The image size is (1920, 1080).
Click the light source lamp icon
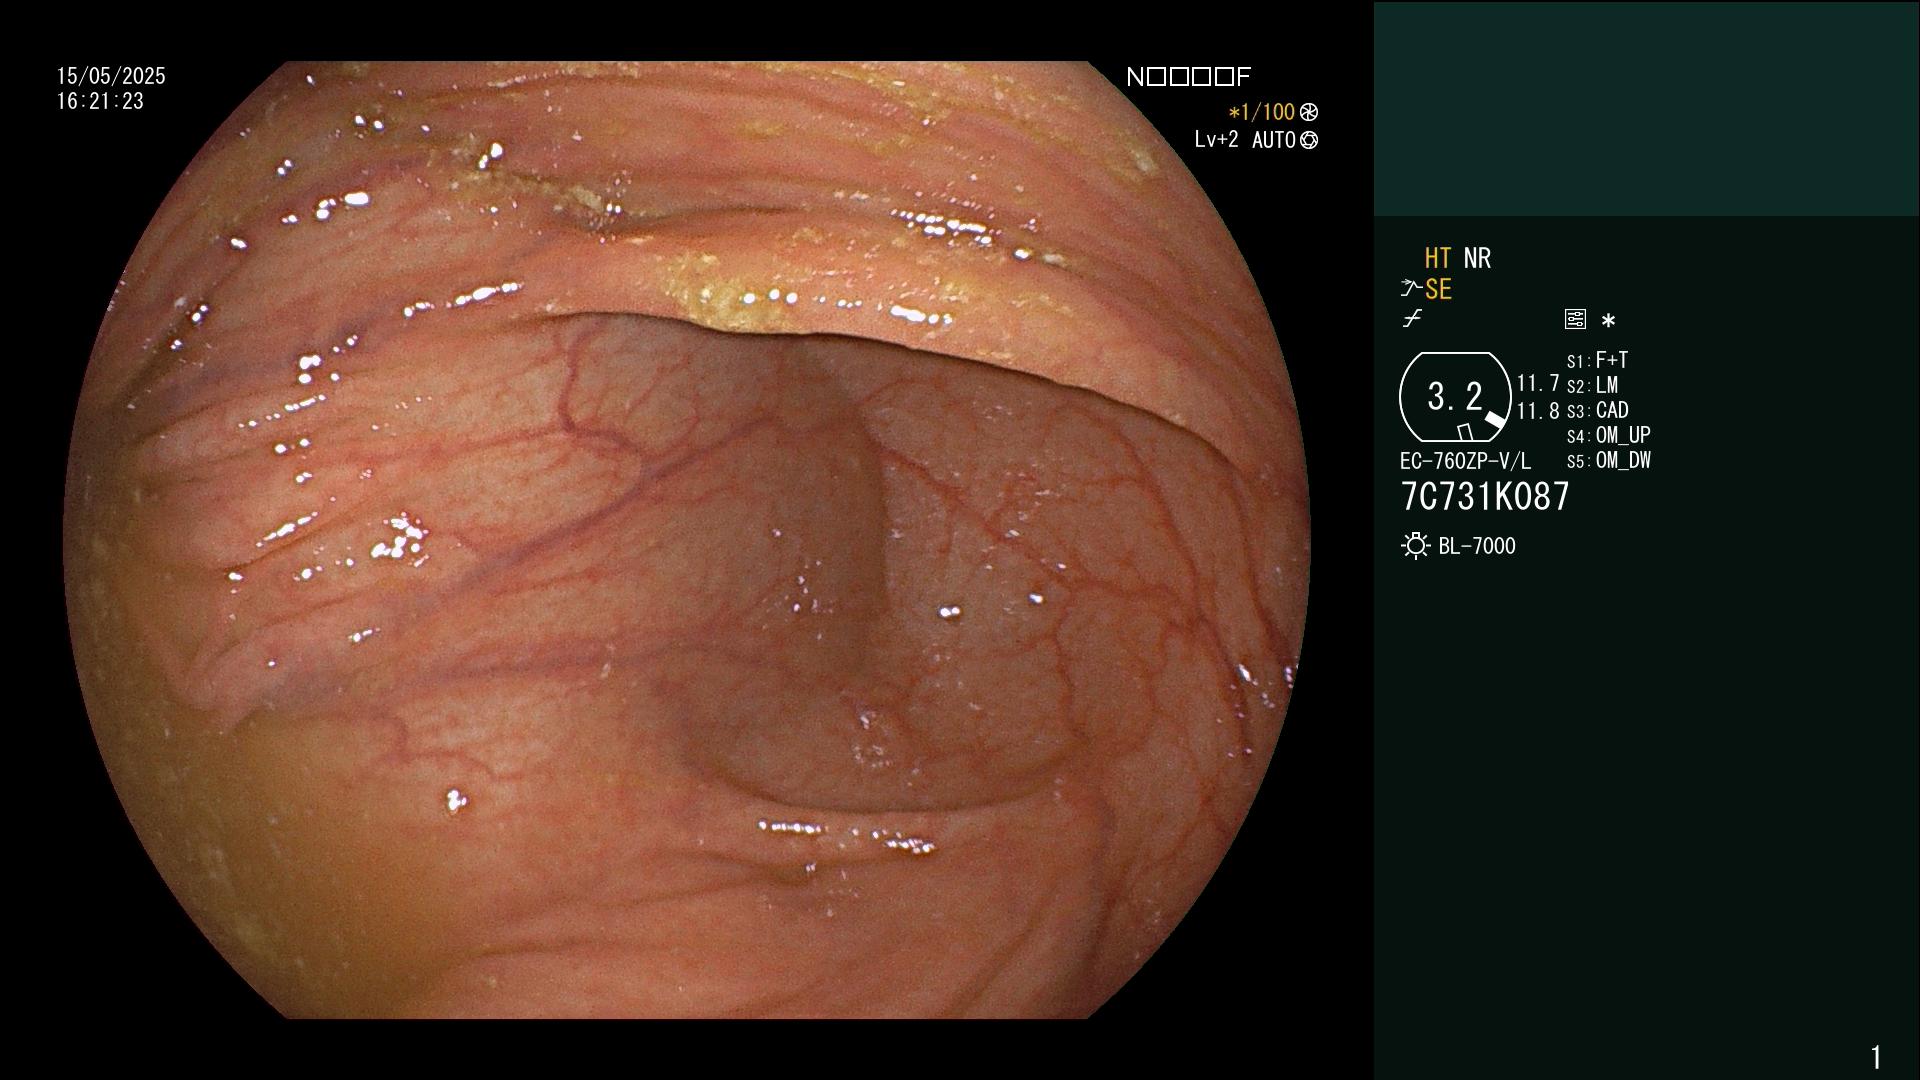click(x=1415, y=546)
